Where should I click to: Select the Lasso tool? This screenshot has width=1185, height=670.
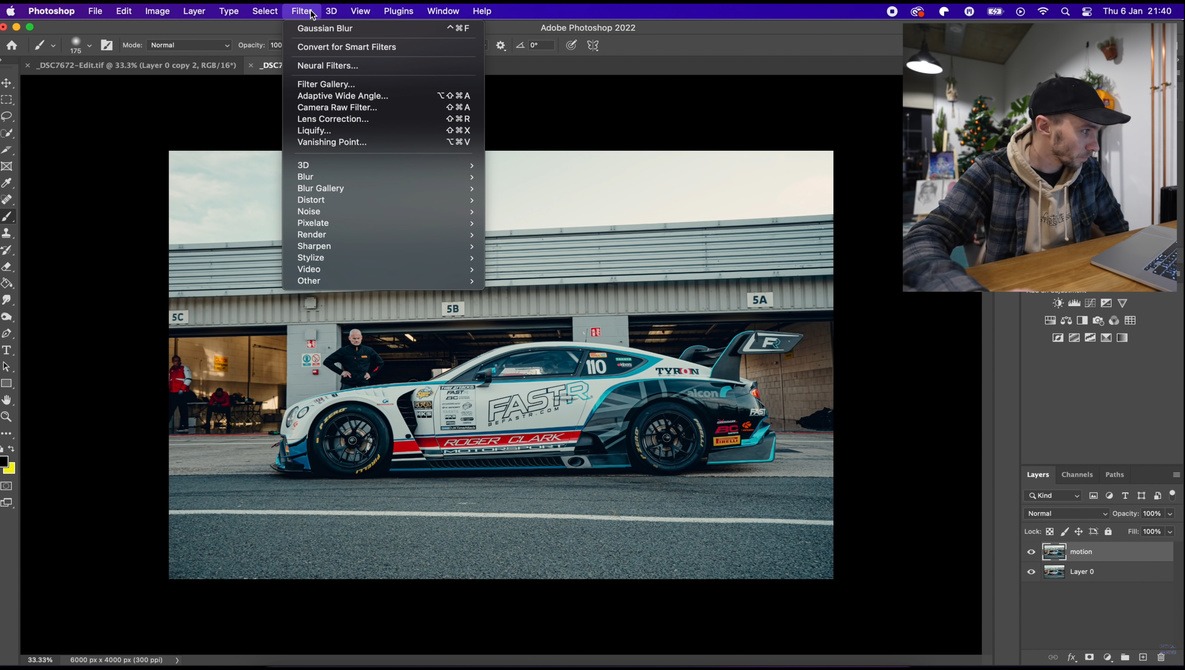tap(7, 116)
